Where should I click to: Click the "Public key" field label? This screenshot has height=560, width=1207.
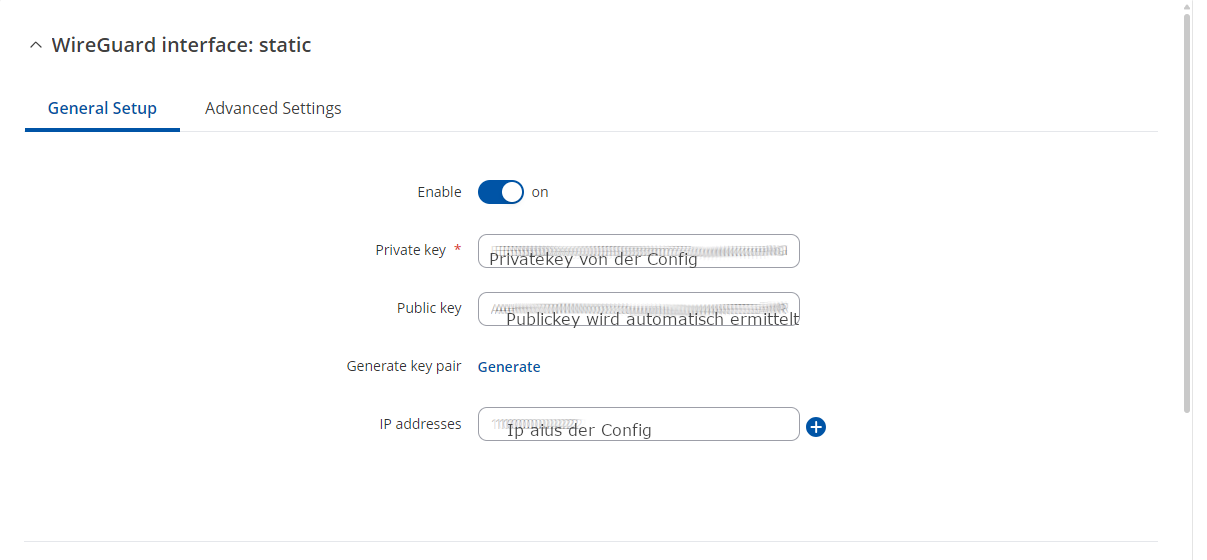pyautogui.click(x=429, y=308)
